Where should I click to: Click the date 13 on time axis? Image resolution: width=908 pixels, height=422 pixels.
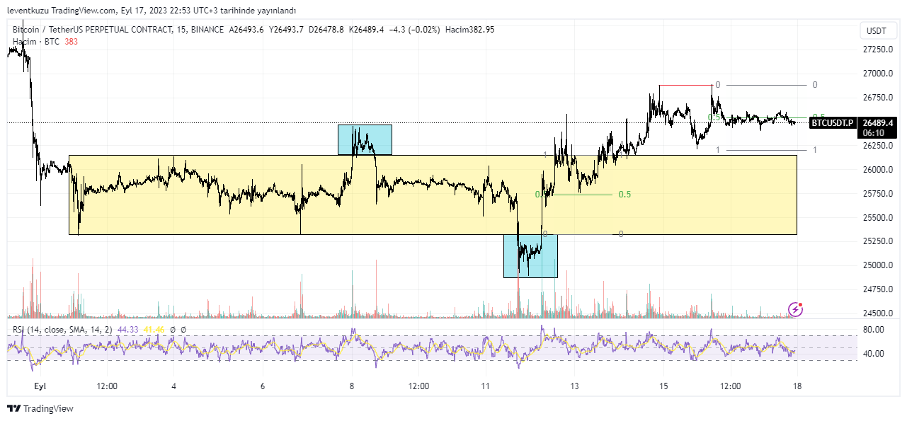pos(575,385)
